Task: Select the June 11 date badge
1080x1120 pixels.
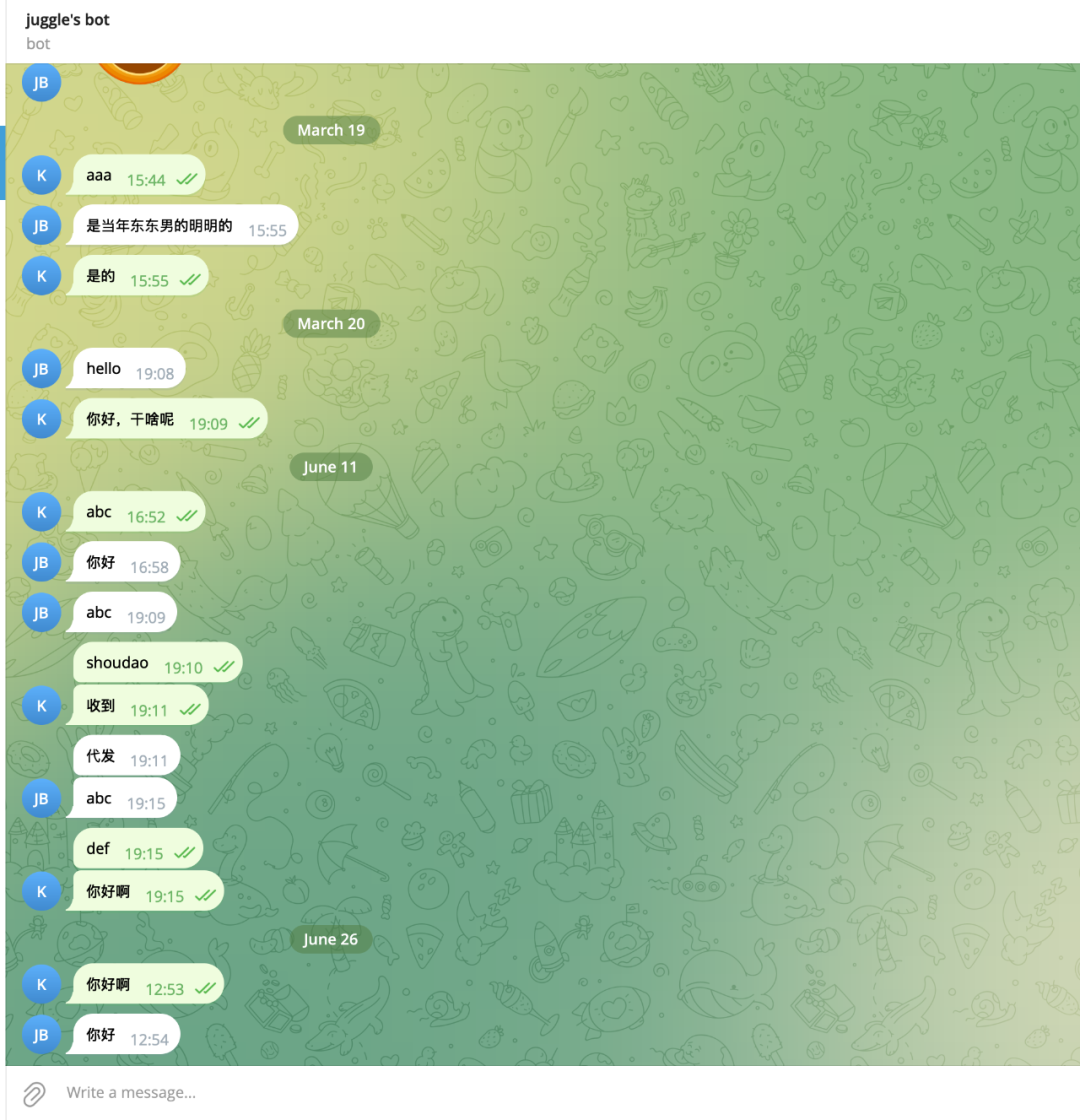Action: (330, 467)
